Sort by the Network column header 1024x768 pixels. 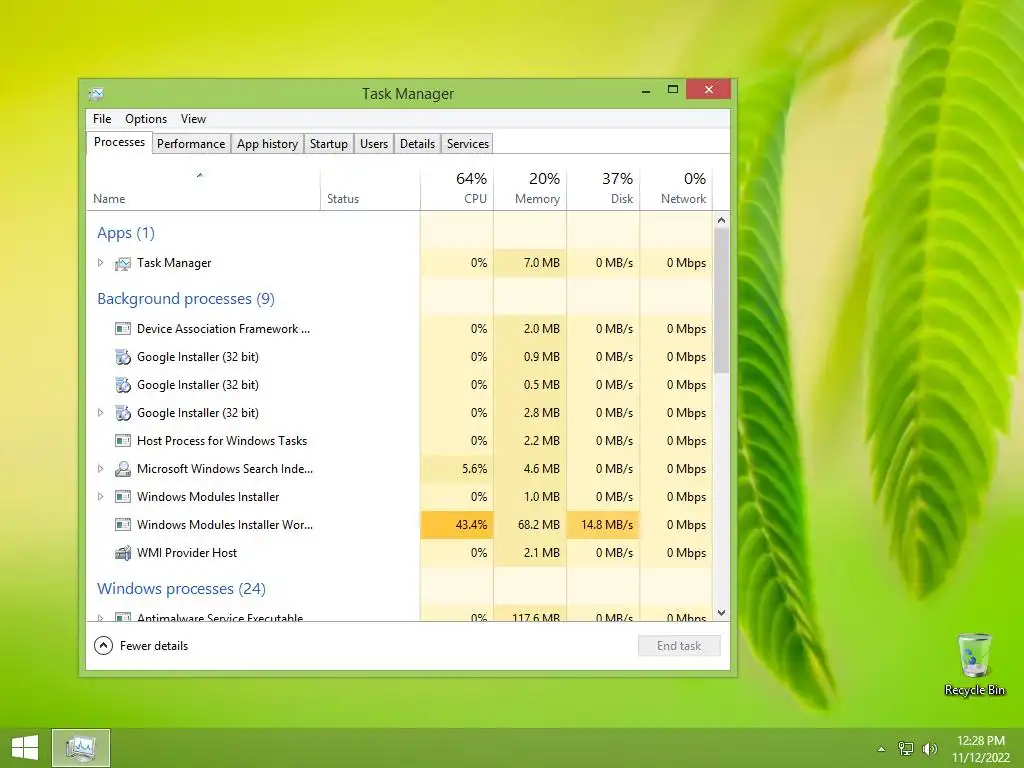click(676, 189)
